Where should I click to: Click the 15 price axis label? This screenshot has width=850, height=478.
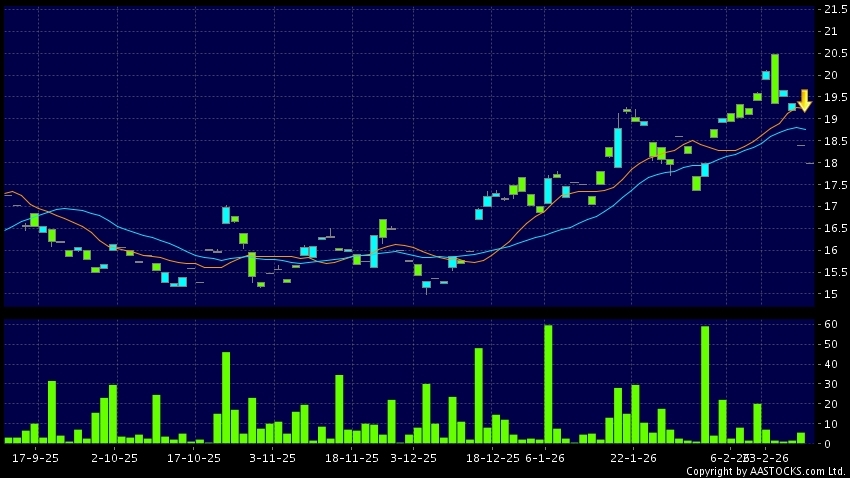pos(828,294)
